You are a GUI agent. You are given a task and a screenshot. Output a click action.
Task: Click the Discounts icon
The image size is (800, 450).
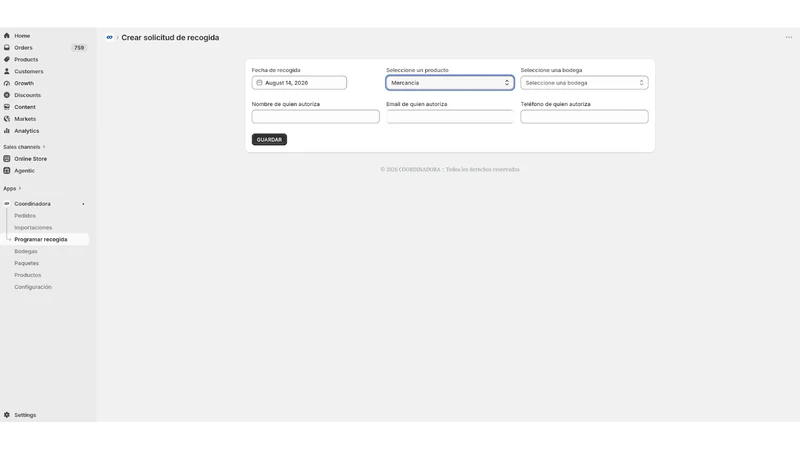pos(7,95)
